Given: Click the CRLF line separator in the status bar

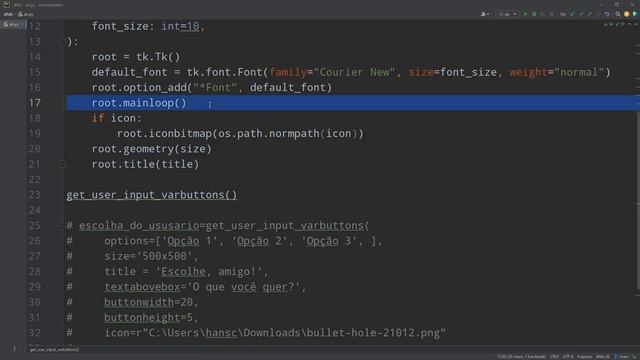Looking at the screenshot, I should (x=554, y=357).
